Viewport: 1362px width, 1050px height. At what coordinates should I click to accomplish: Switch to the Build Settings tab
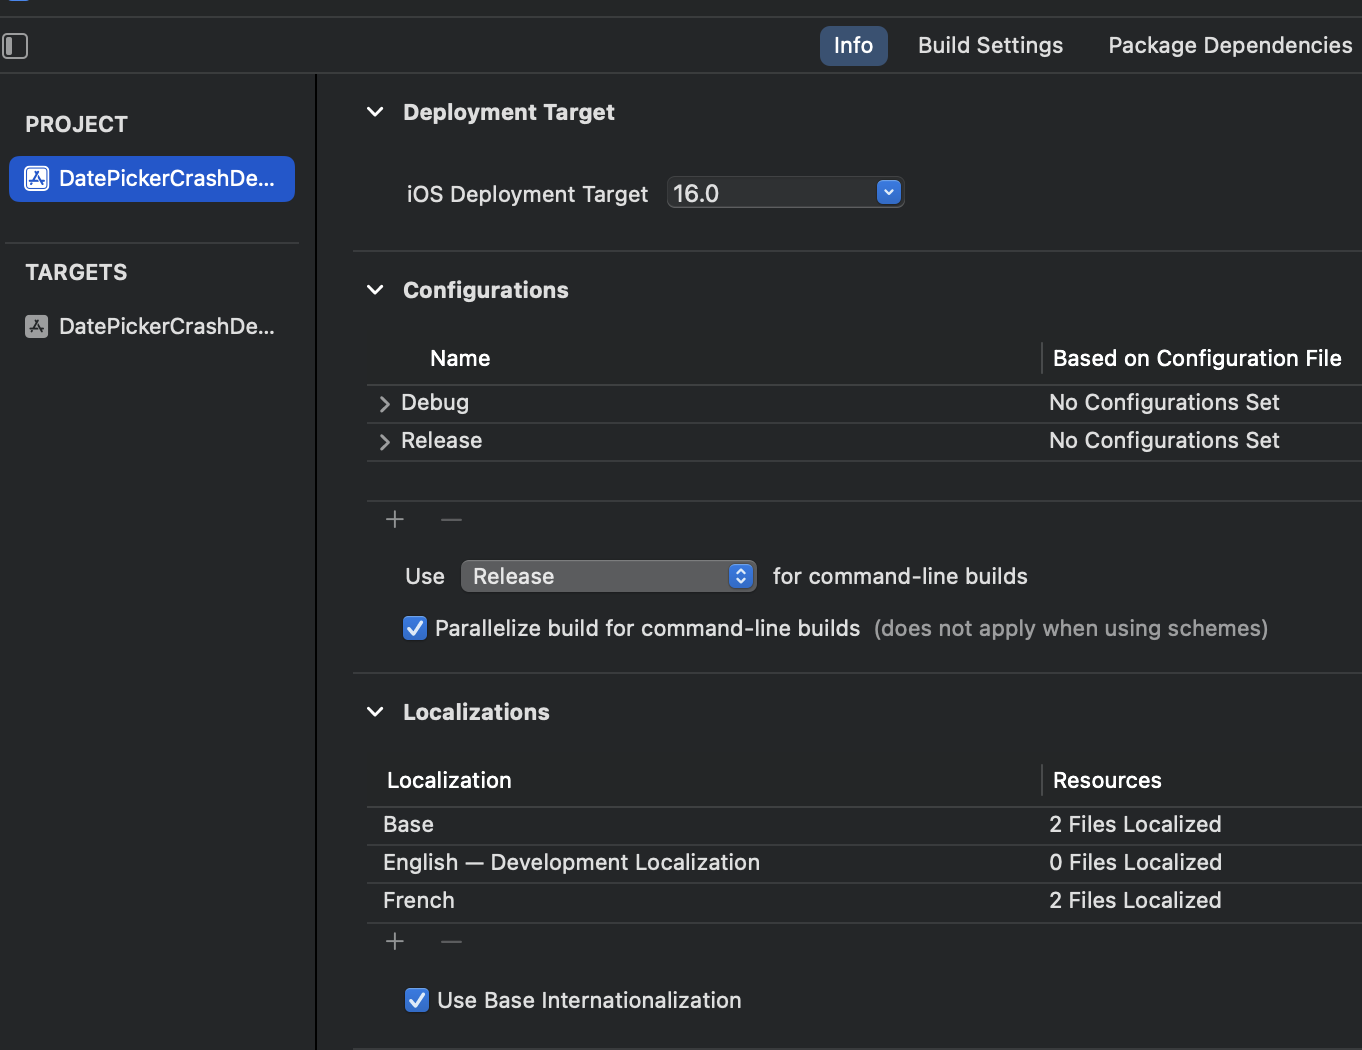990,46
